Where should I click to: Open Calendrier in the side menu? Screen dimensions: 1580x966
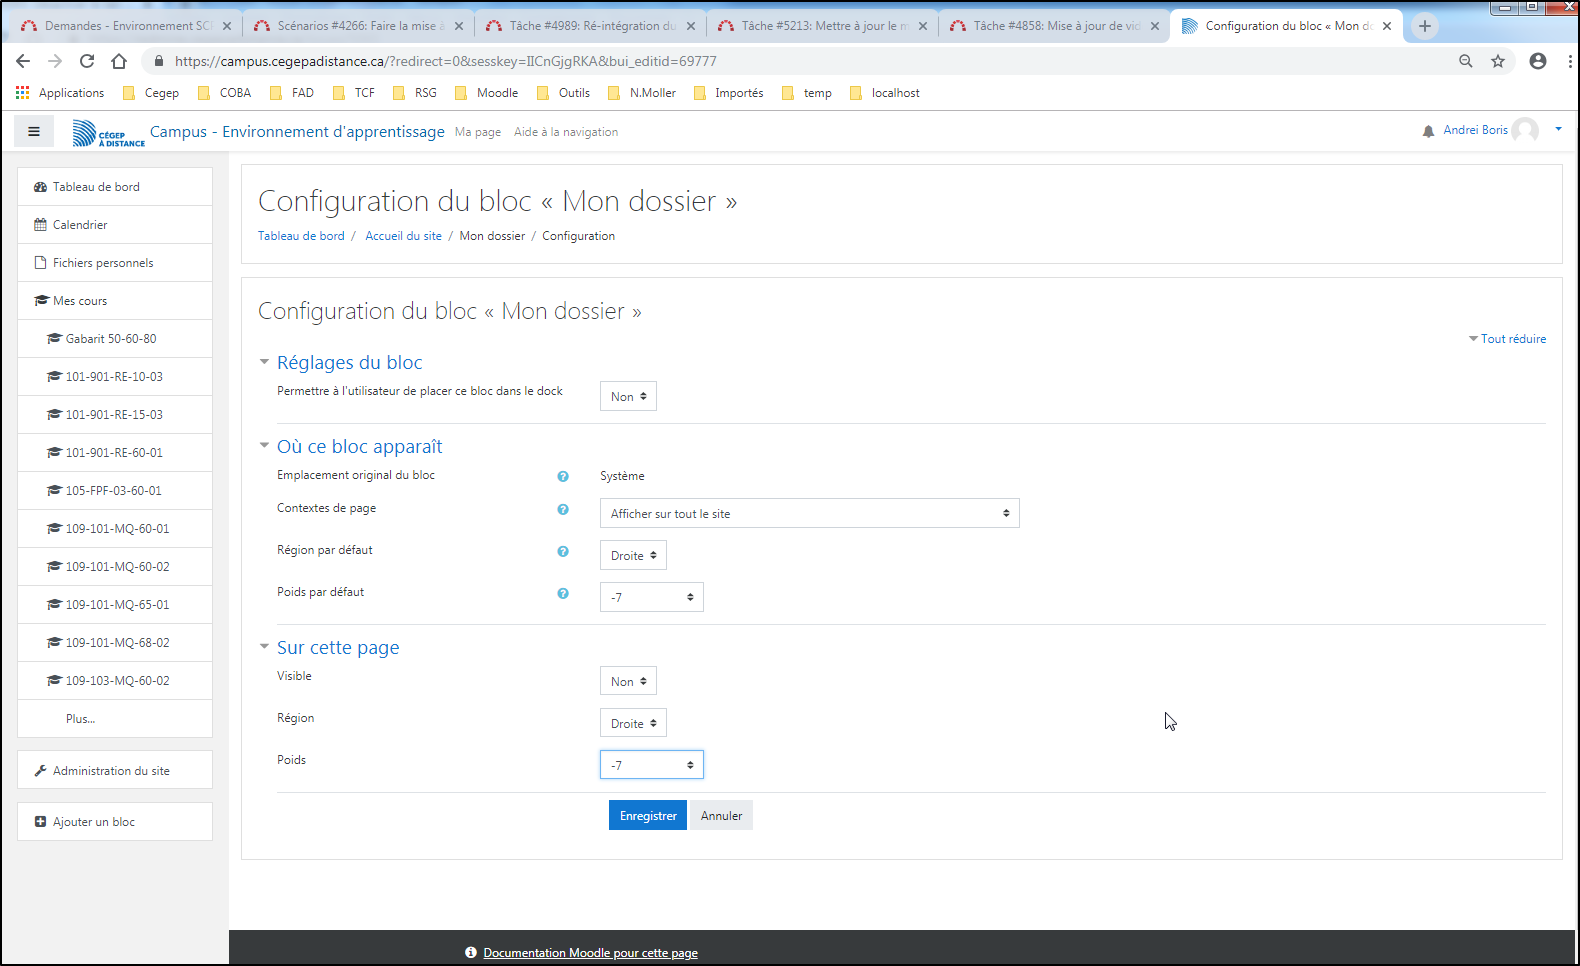pyautogui.click(x=80, y=225)
